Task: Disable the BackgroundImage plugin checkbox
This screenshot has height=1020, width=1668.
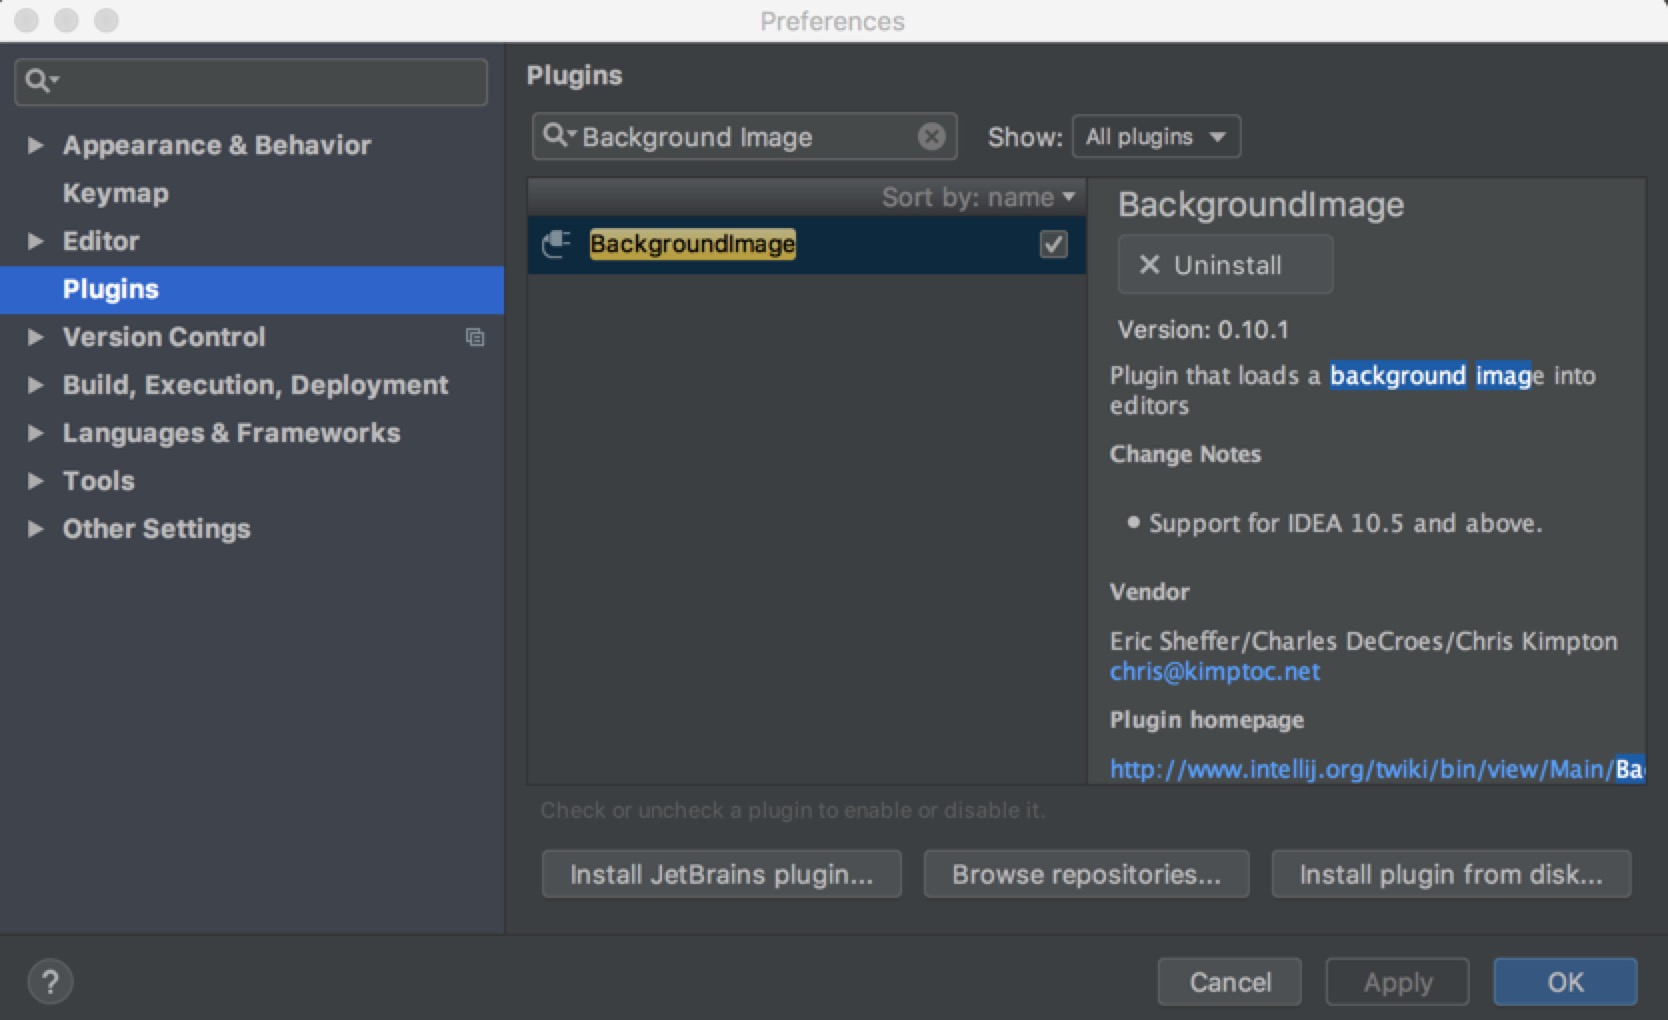Action: point(1053,244)
